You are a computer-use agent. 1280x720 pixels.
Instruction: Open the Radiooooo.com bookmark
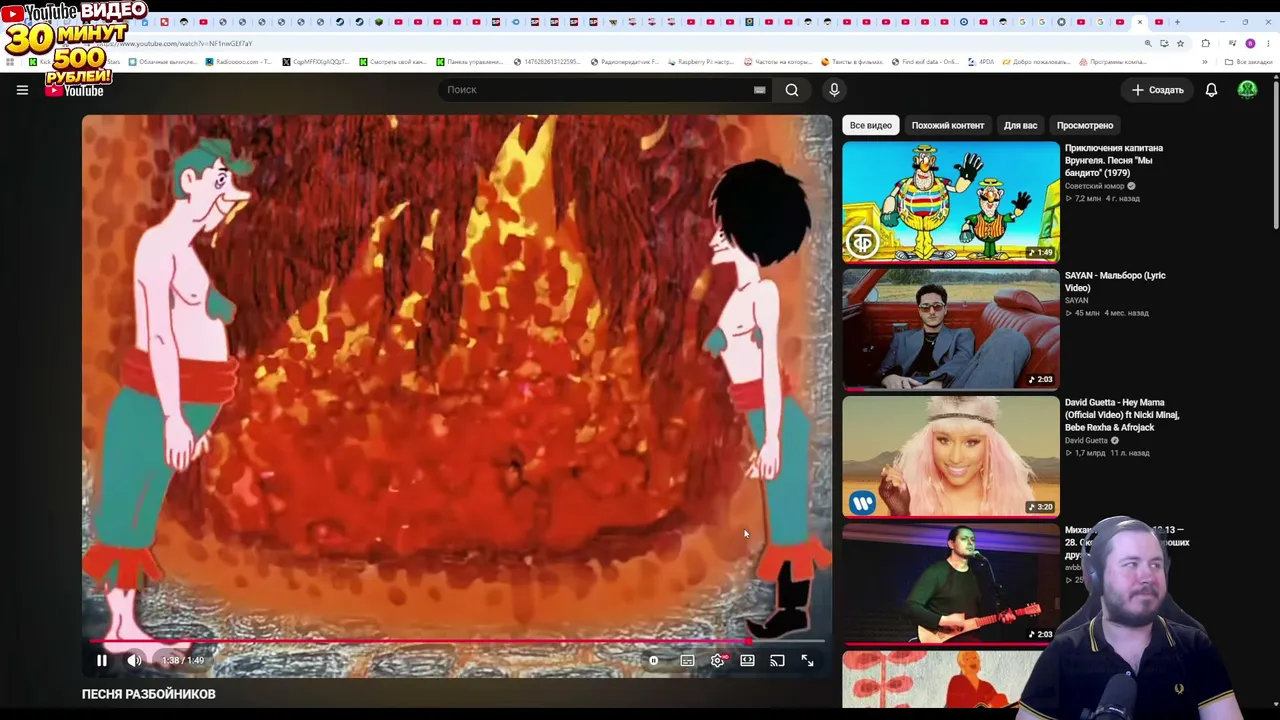(x=237, y=62)
